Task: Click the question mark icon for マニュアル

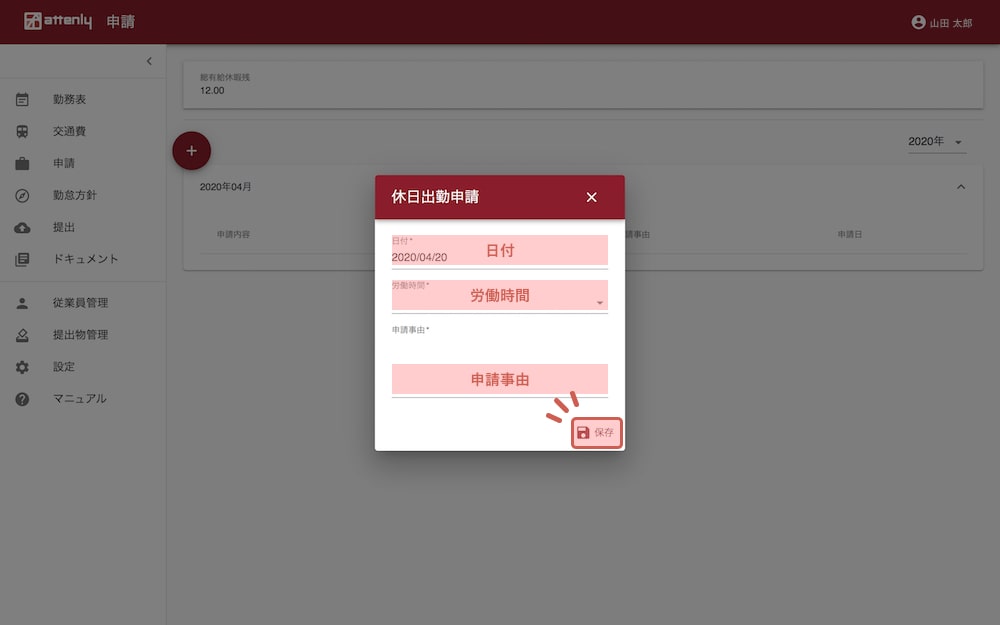Action: pyautogui.click(x=22, y=399)
